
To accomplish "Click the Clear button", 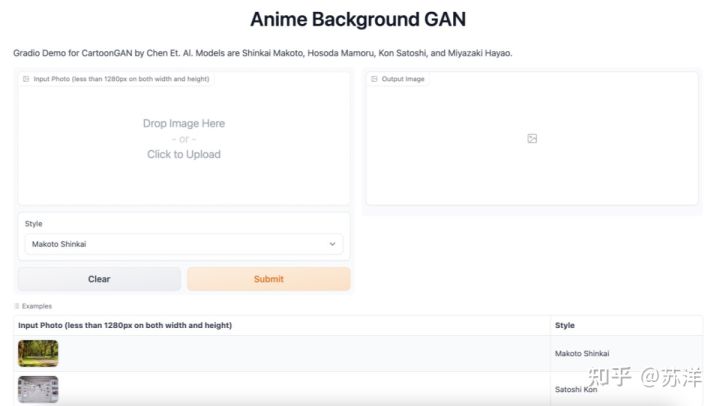I will [x=99, y=279].
